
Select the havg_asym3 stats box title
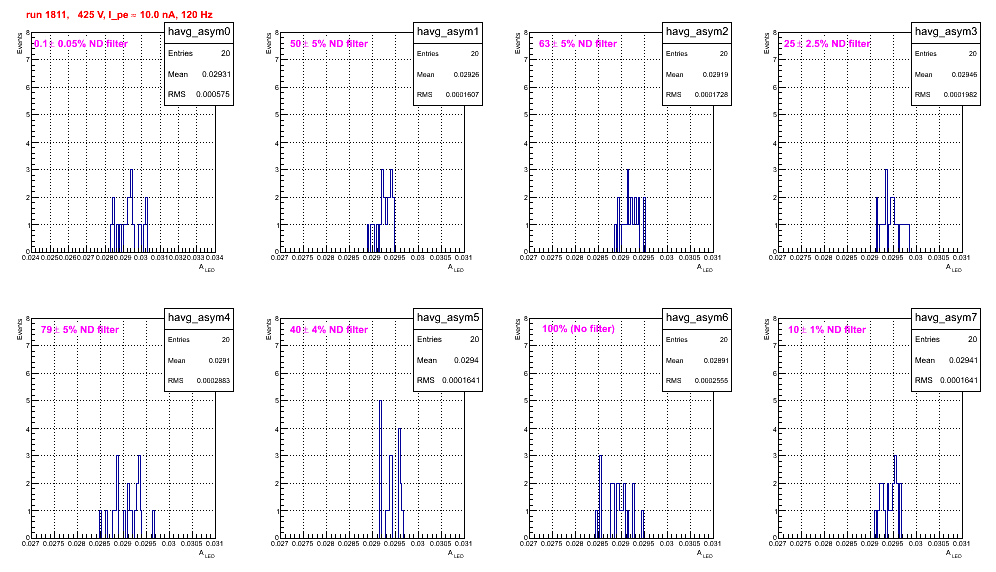946,32
